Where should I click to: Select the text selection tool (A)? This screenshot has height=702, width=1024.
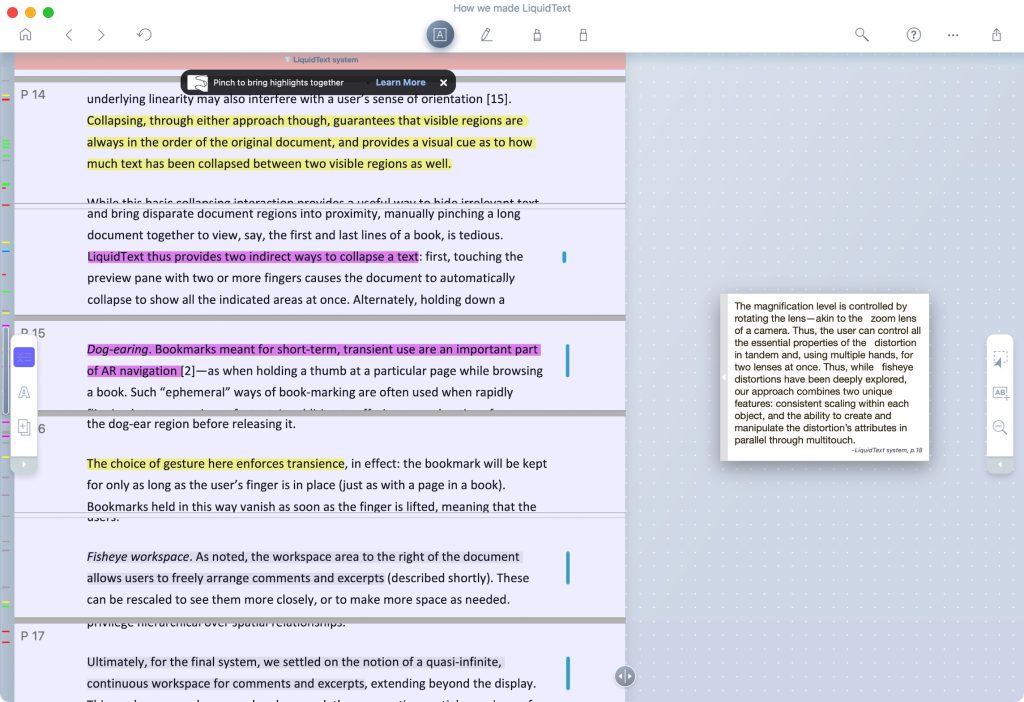click(440, 35)
